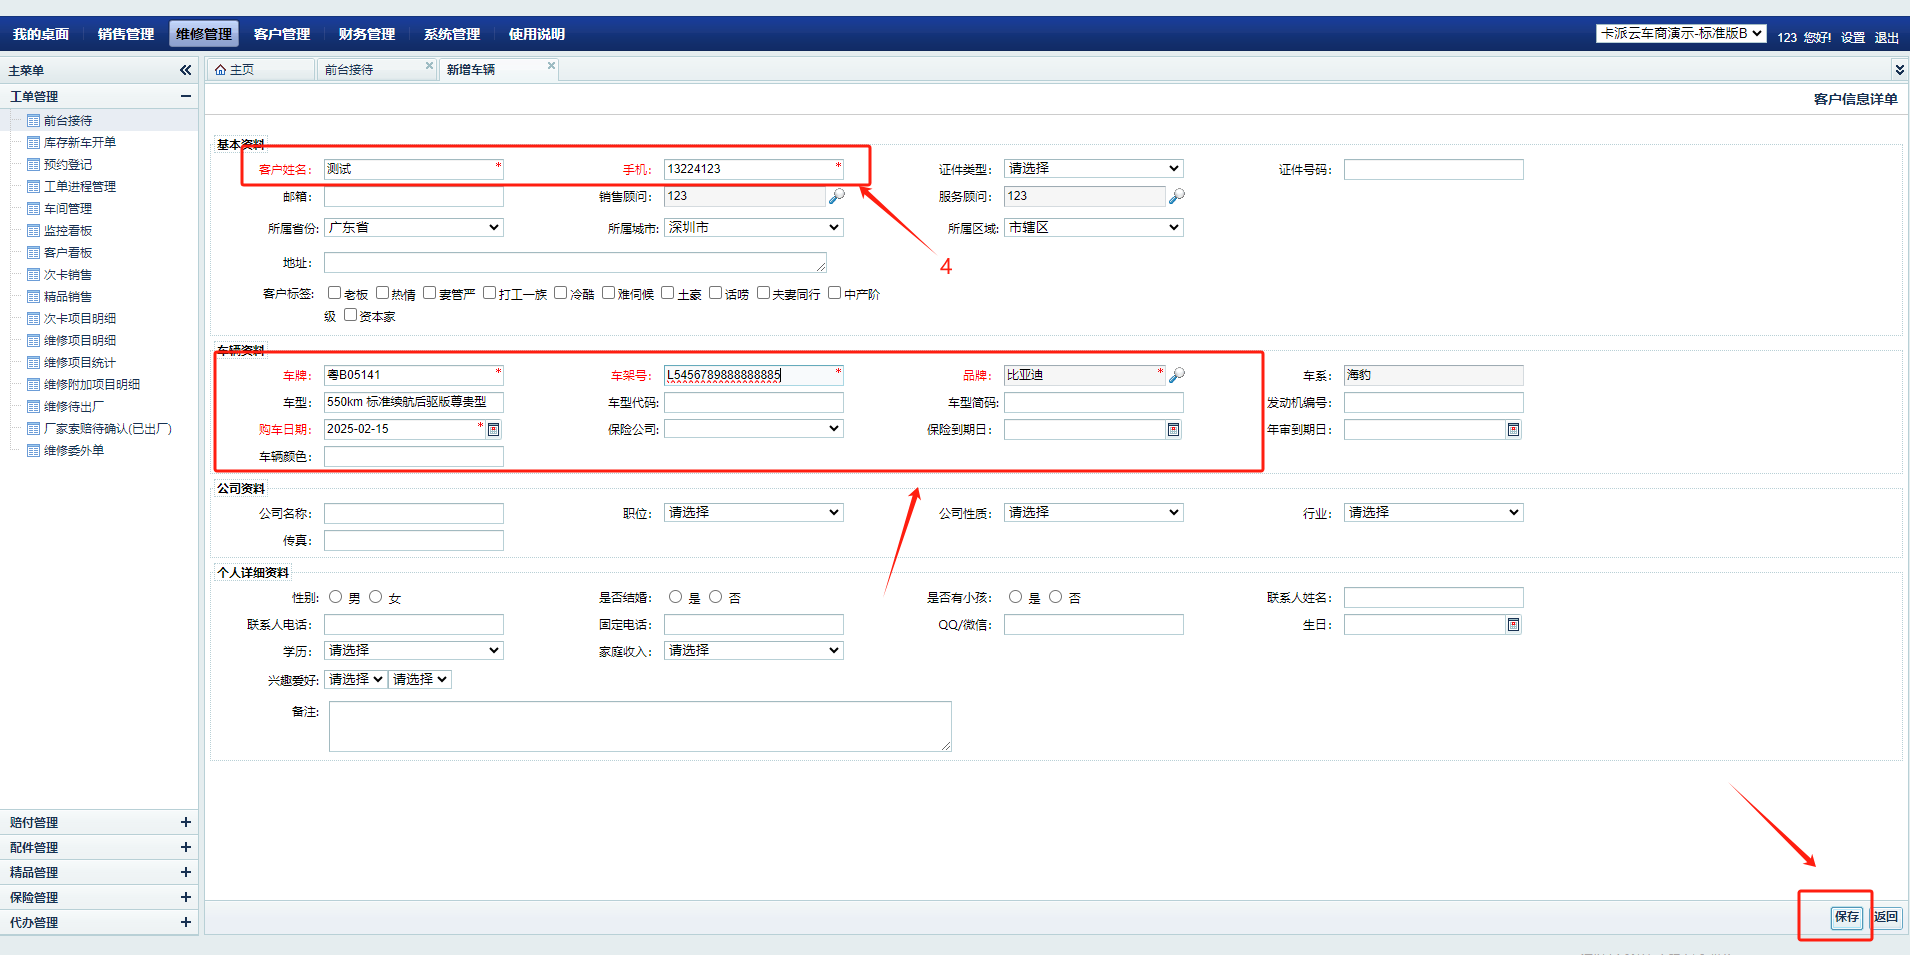Collapse the 主菜单 sidebar with double-arrow icon
1910x955 pixels.
point(185,70)
